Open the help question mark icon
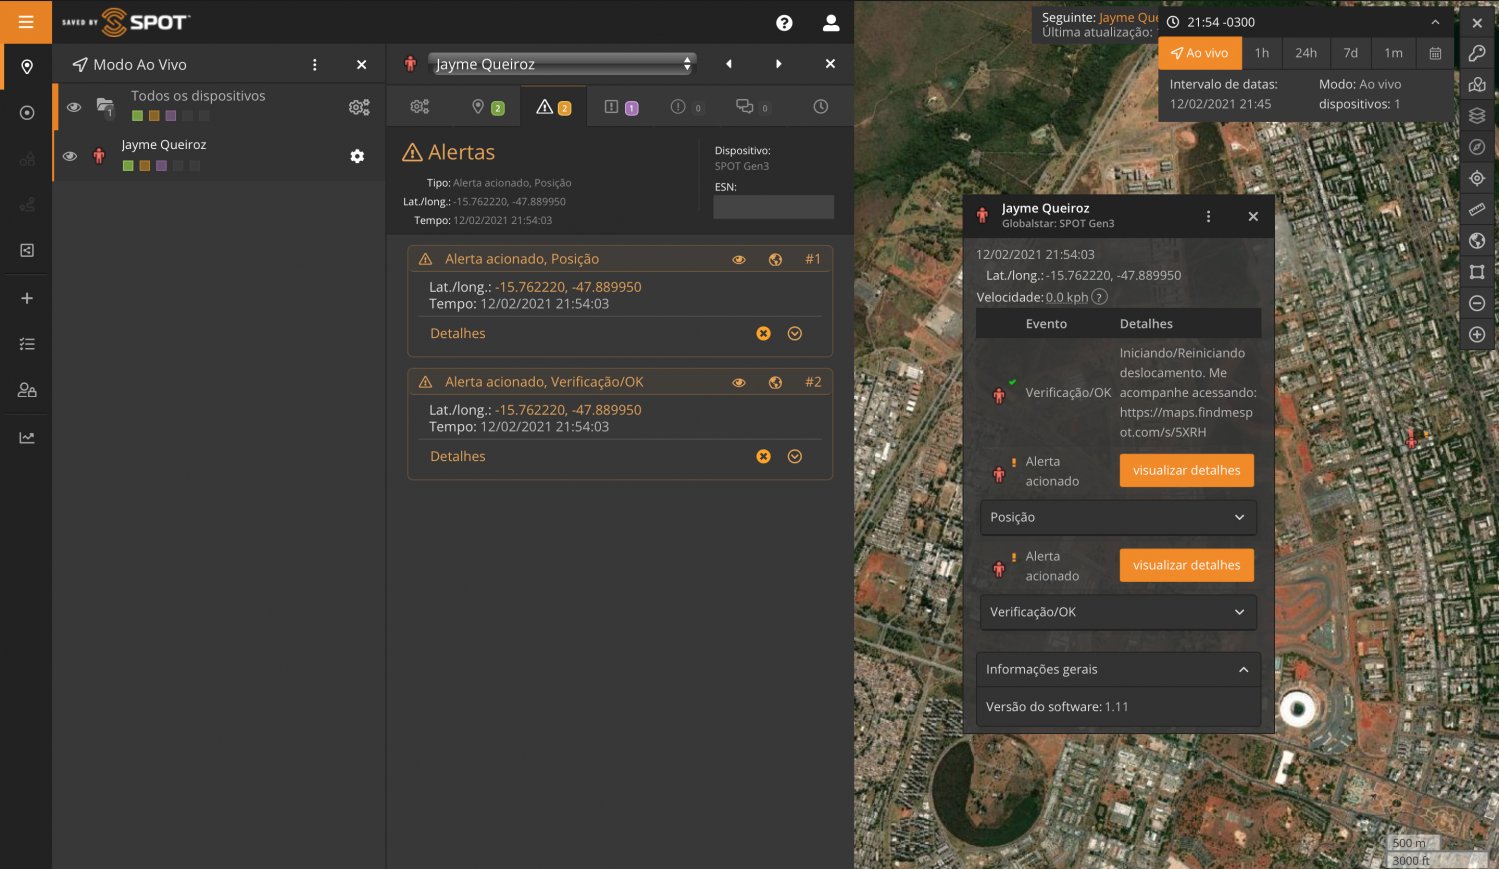Image resolution: width=1499 pixels, height=869 pixels. pos(784,23)
